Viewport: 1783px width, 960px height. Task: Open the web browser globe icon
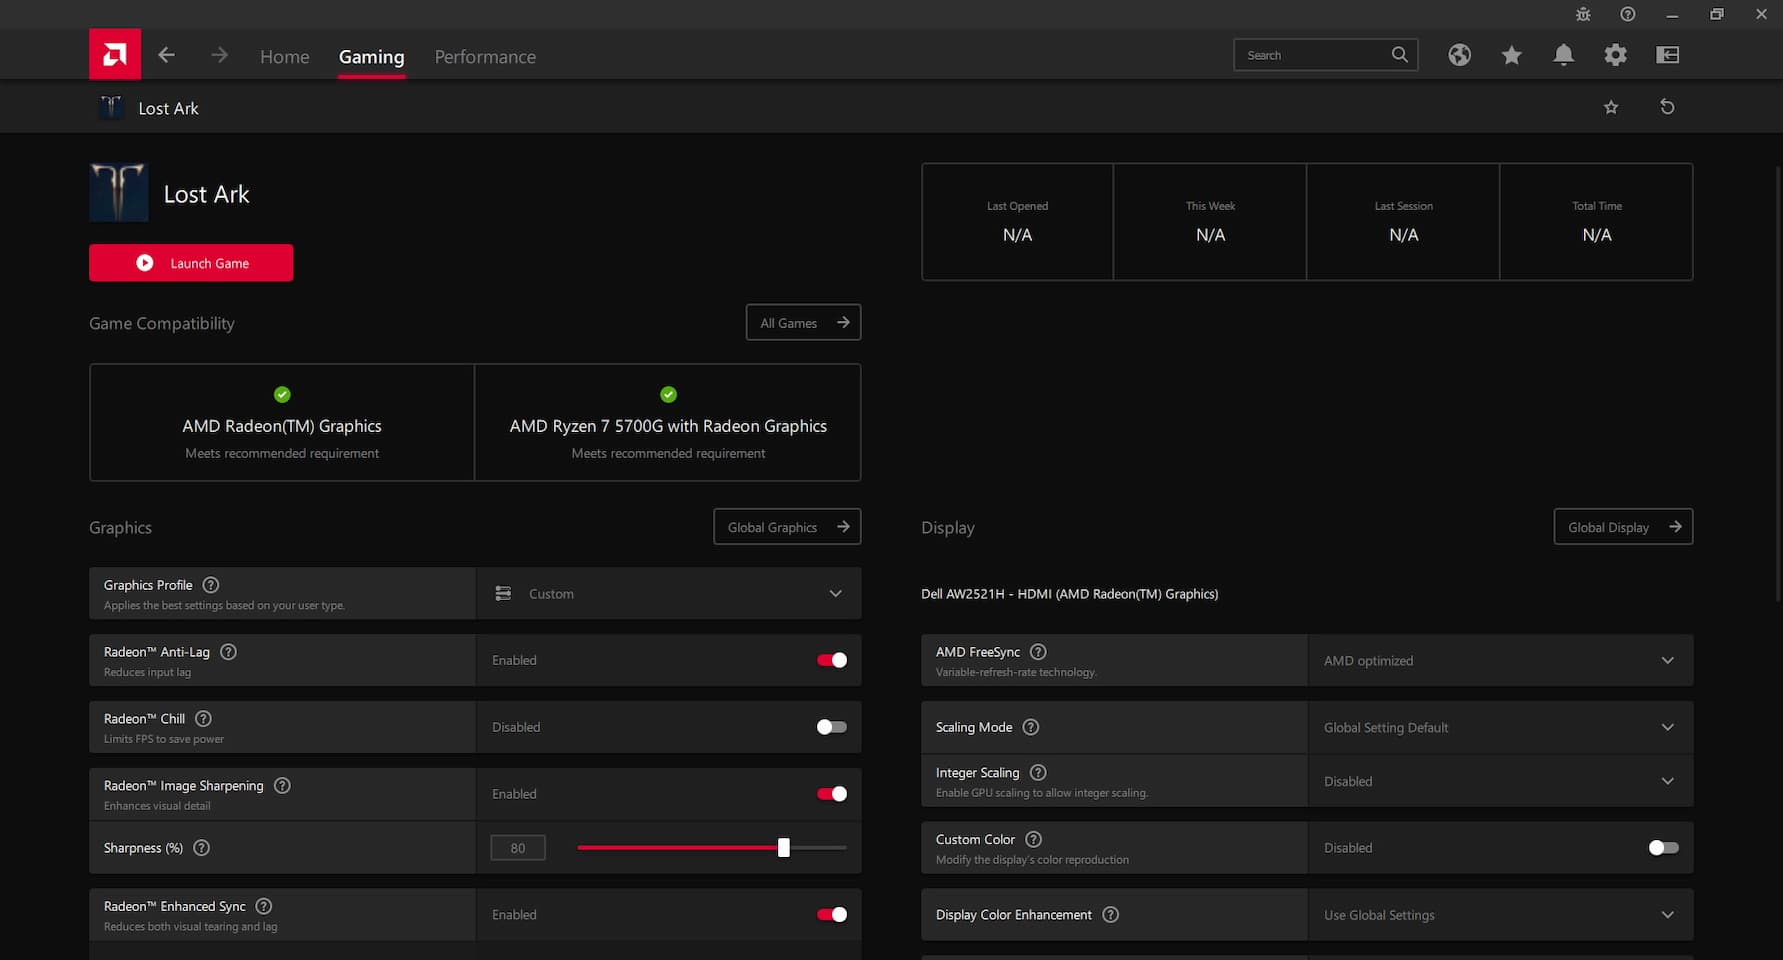click(1459, 55)
